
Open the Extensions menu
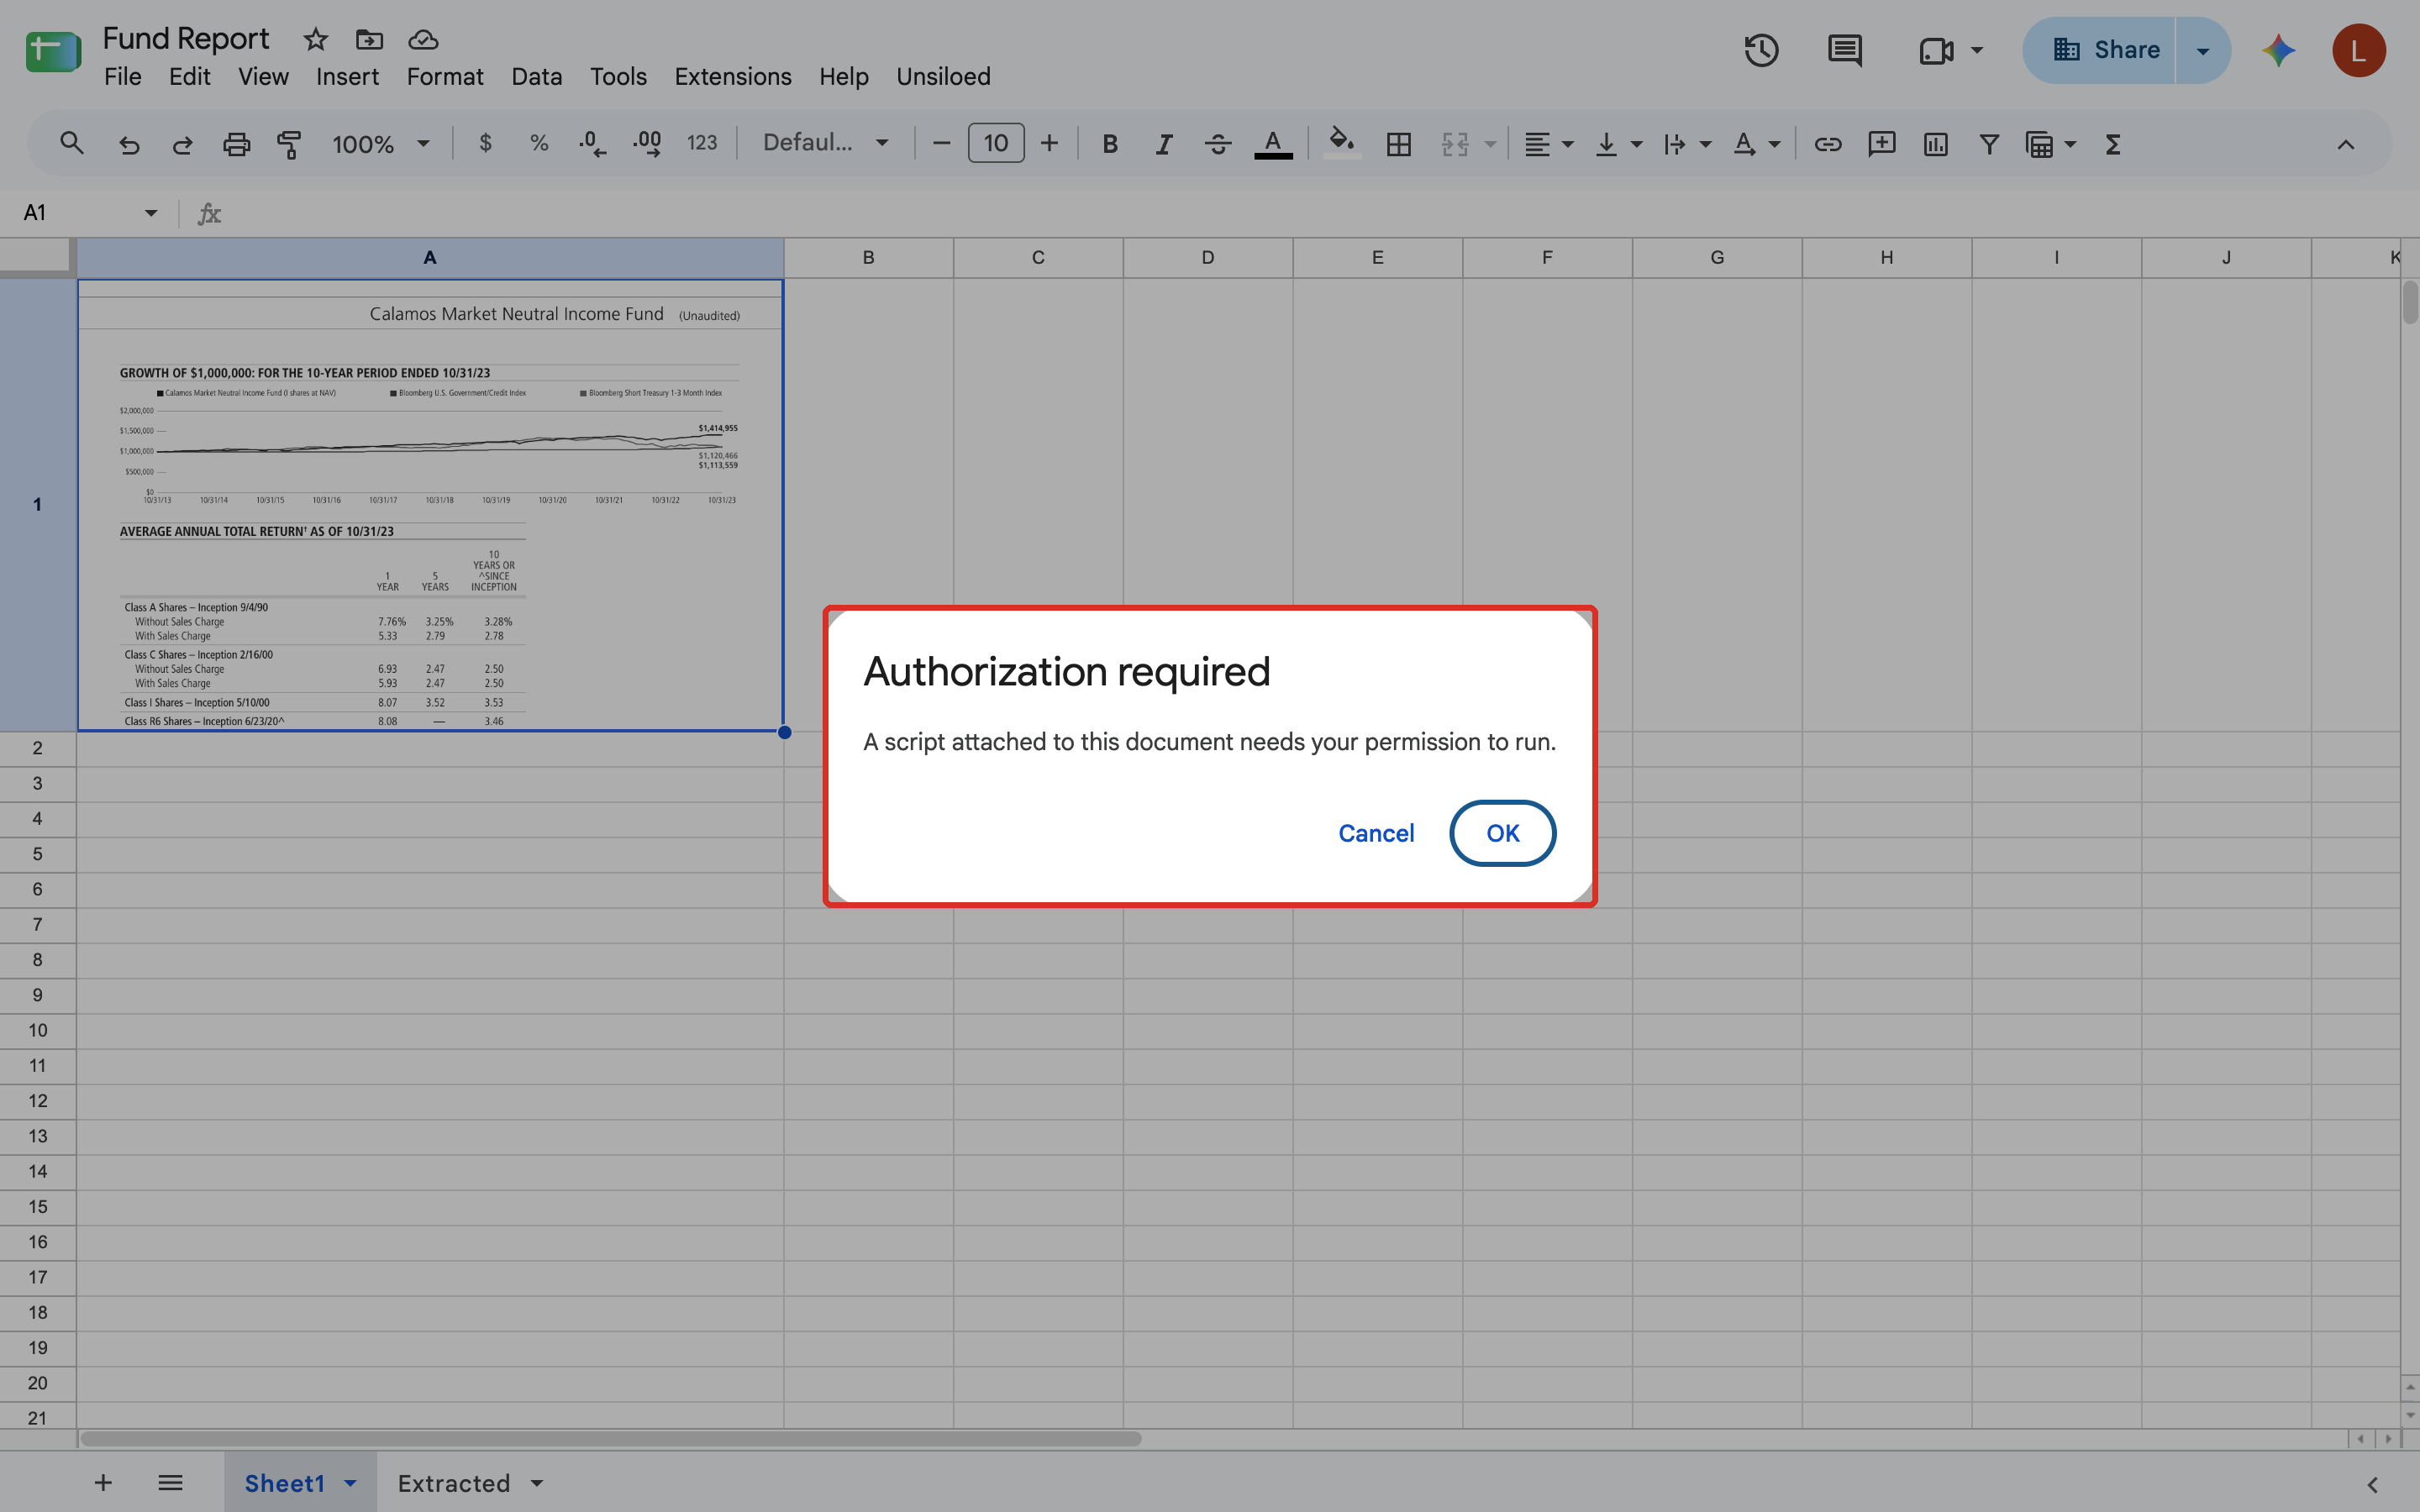click(733, 77)
